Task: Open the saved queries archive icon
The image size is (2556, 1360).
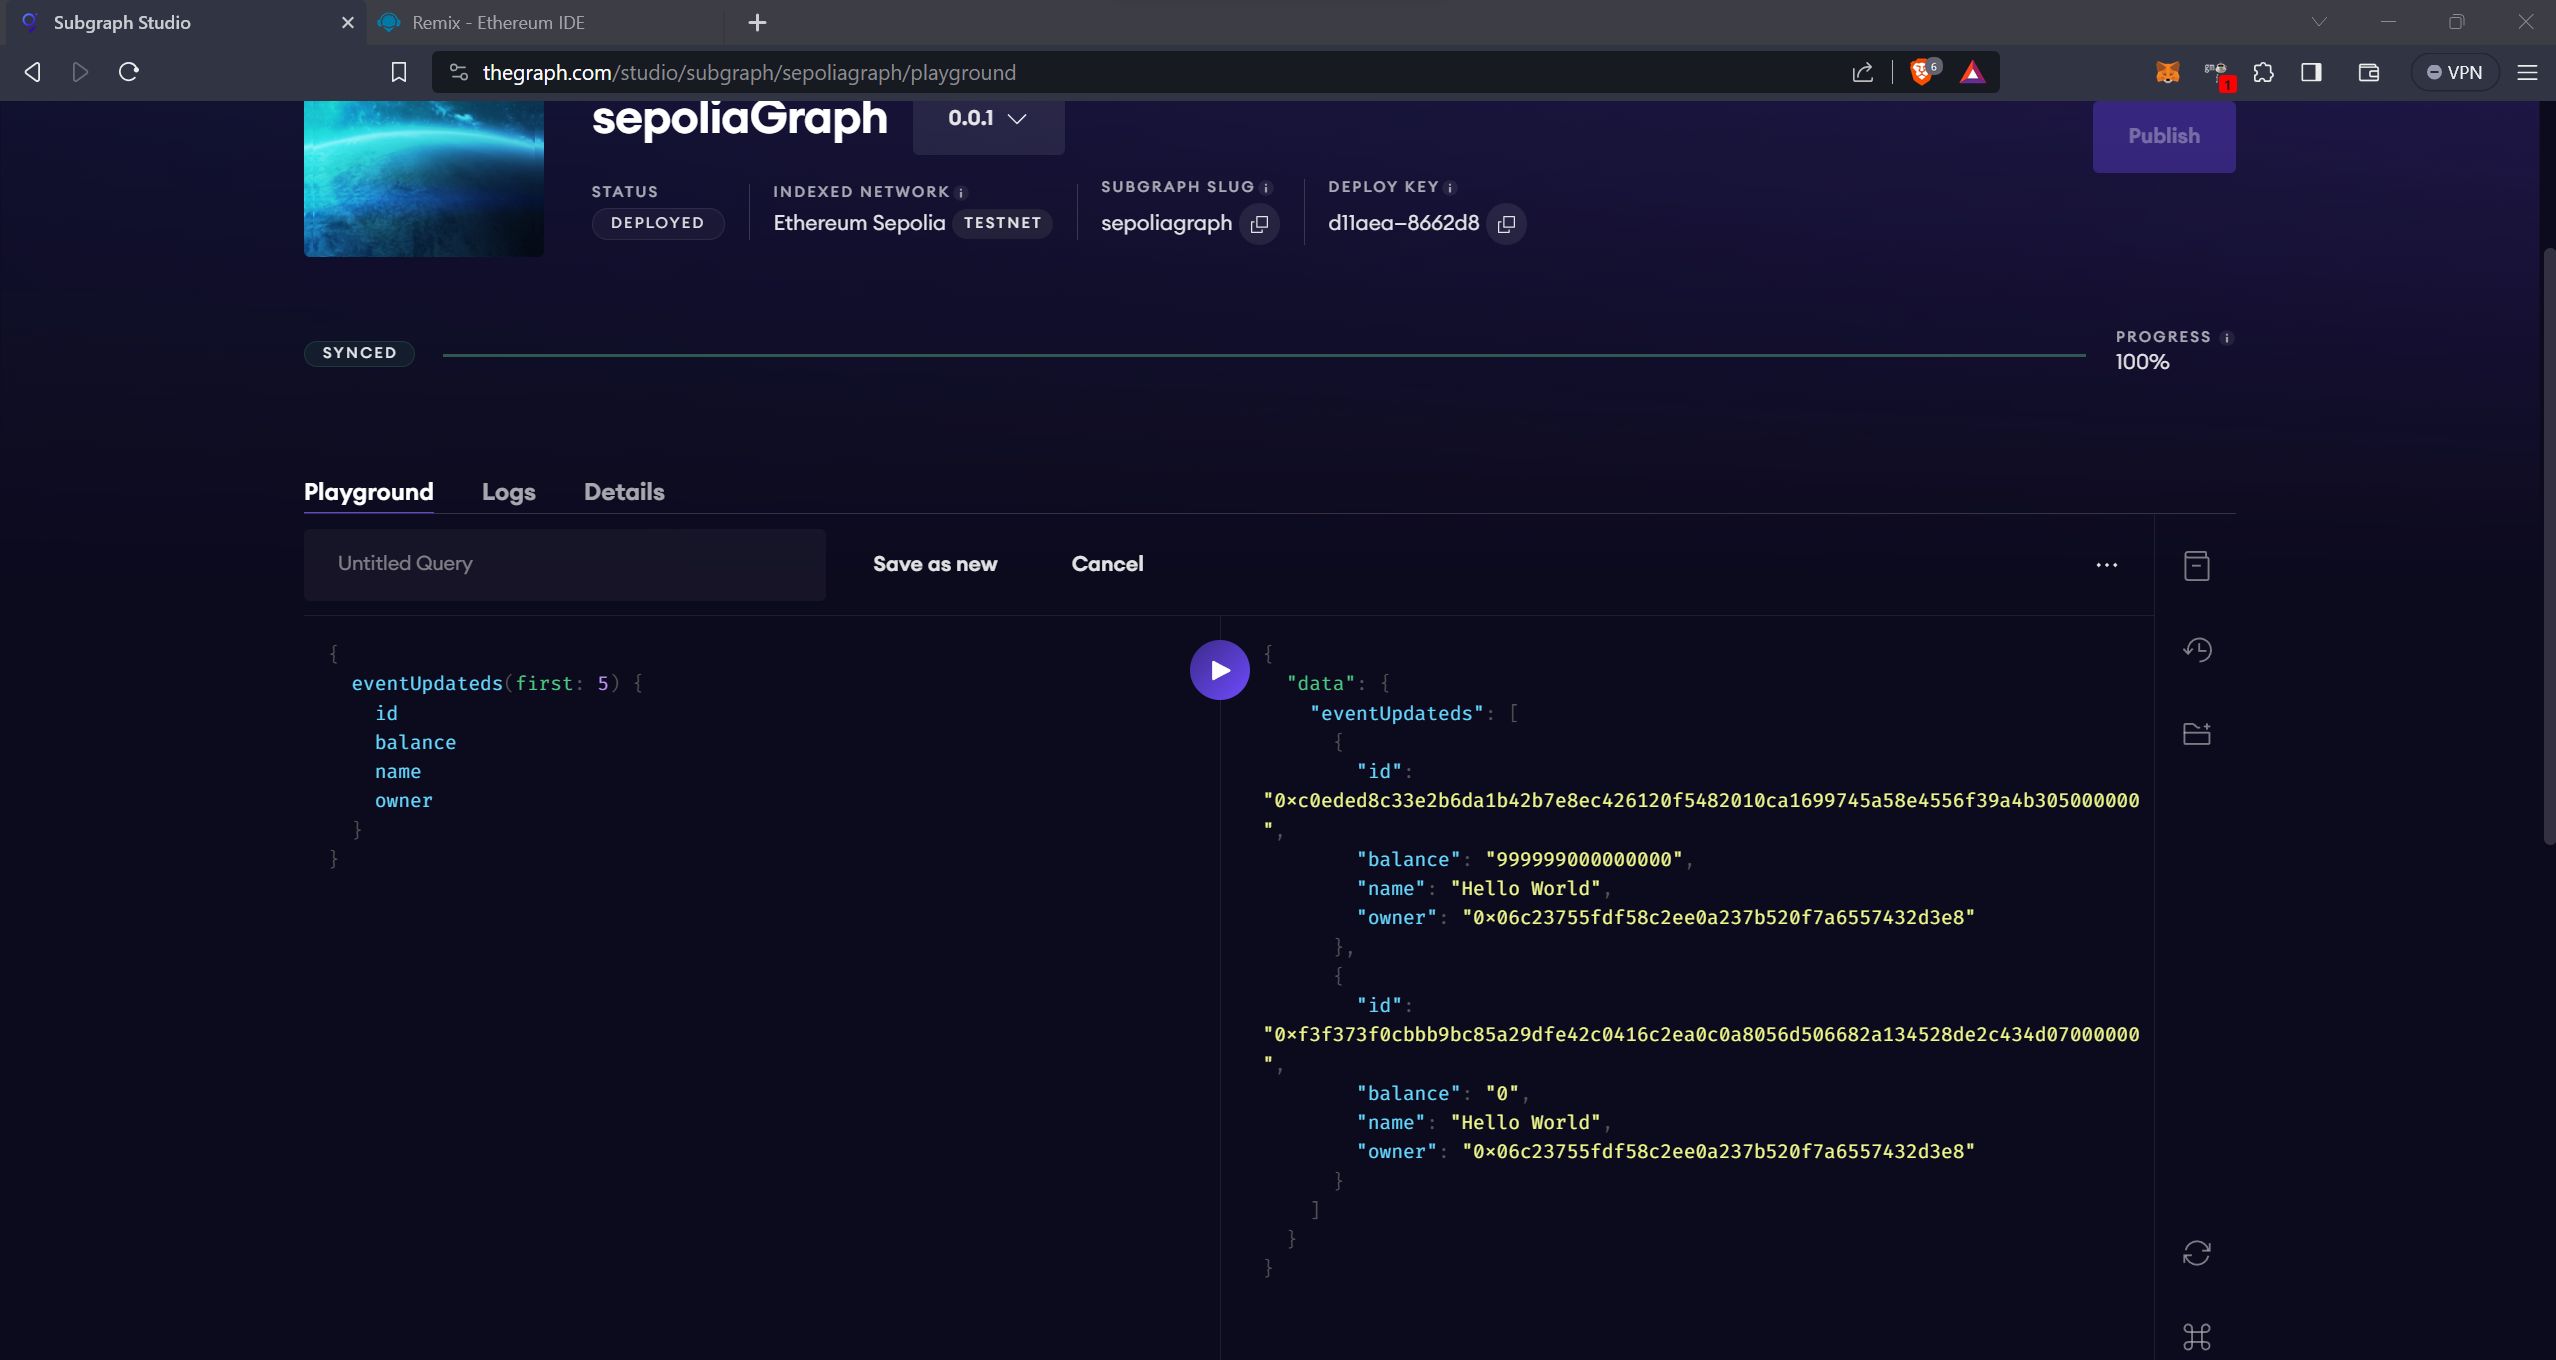Action: pos(2196,566)
